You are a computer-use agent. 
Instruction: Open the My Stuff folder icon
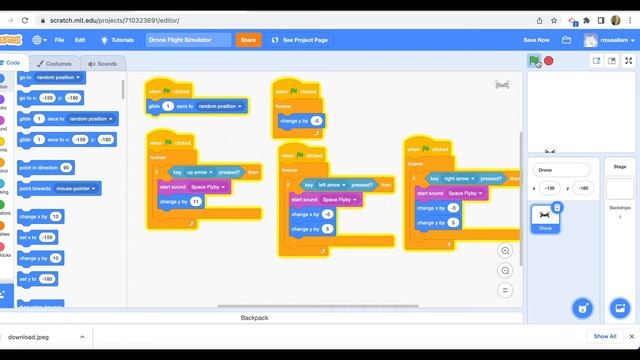(566, 40)
